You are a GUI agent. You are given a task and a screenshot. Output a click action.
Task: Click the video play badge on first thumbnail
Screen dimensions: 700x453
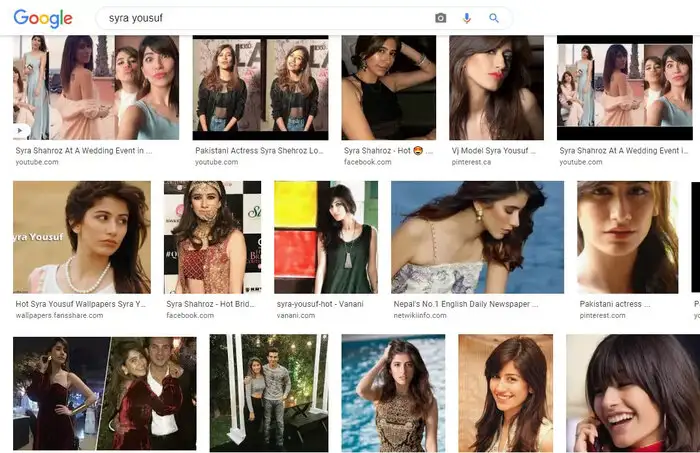[19, 130]
